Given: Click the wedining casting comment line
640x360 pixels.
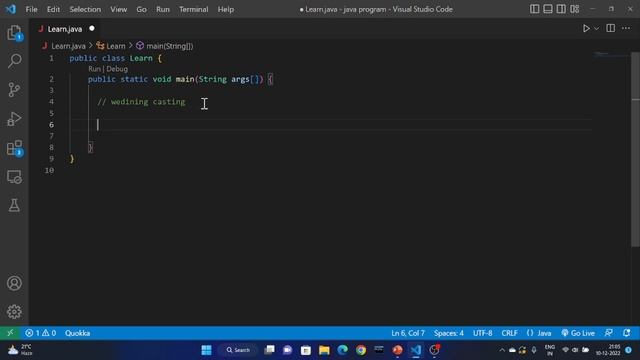Looking at the screenshot, I should [x=141, y=102].
